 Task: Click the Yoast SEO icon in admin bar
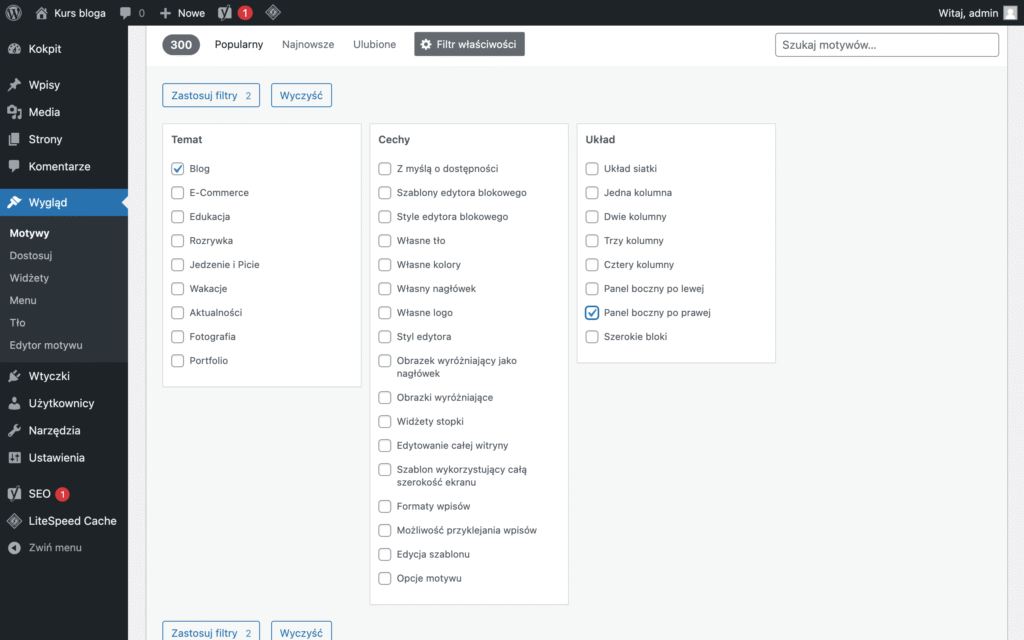(226, 13)
